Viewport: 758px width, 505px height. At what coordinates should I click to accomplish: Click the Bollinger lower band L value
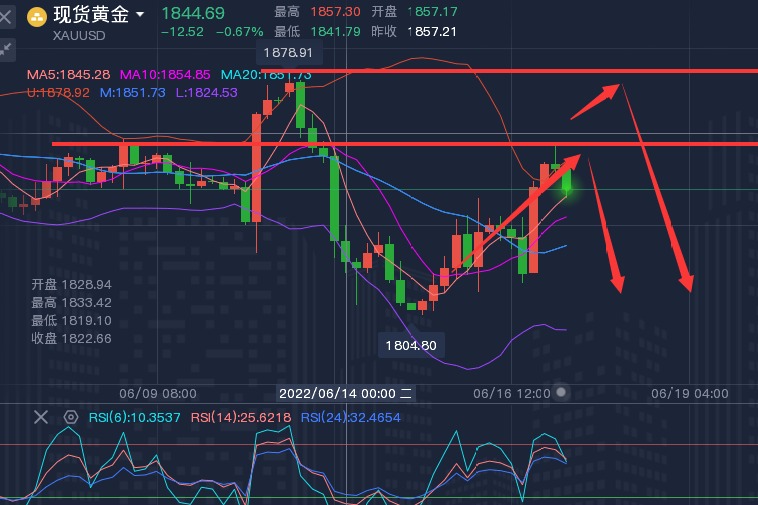[207, 92]
